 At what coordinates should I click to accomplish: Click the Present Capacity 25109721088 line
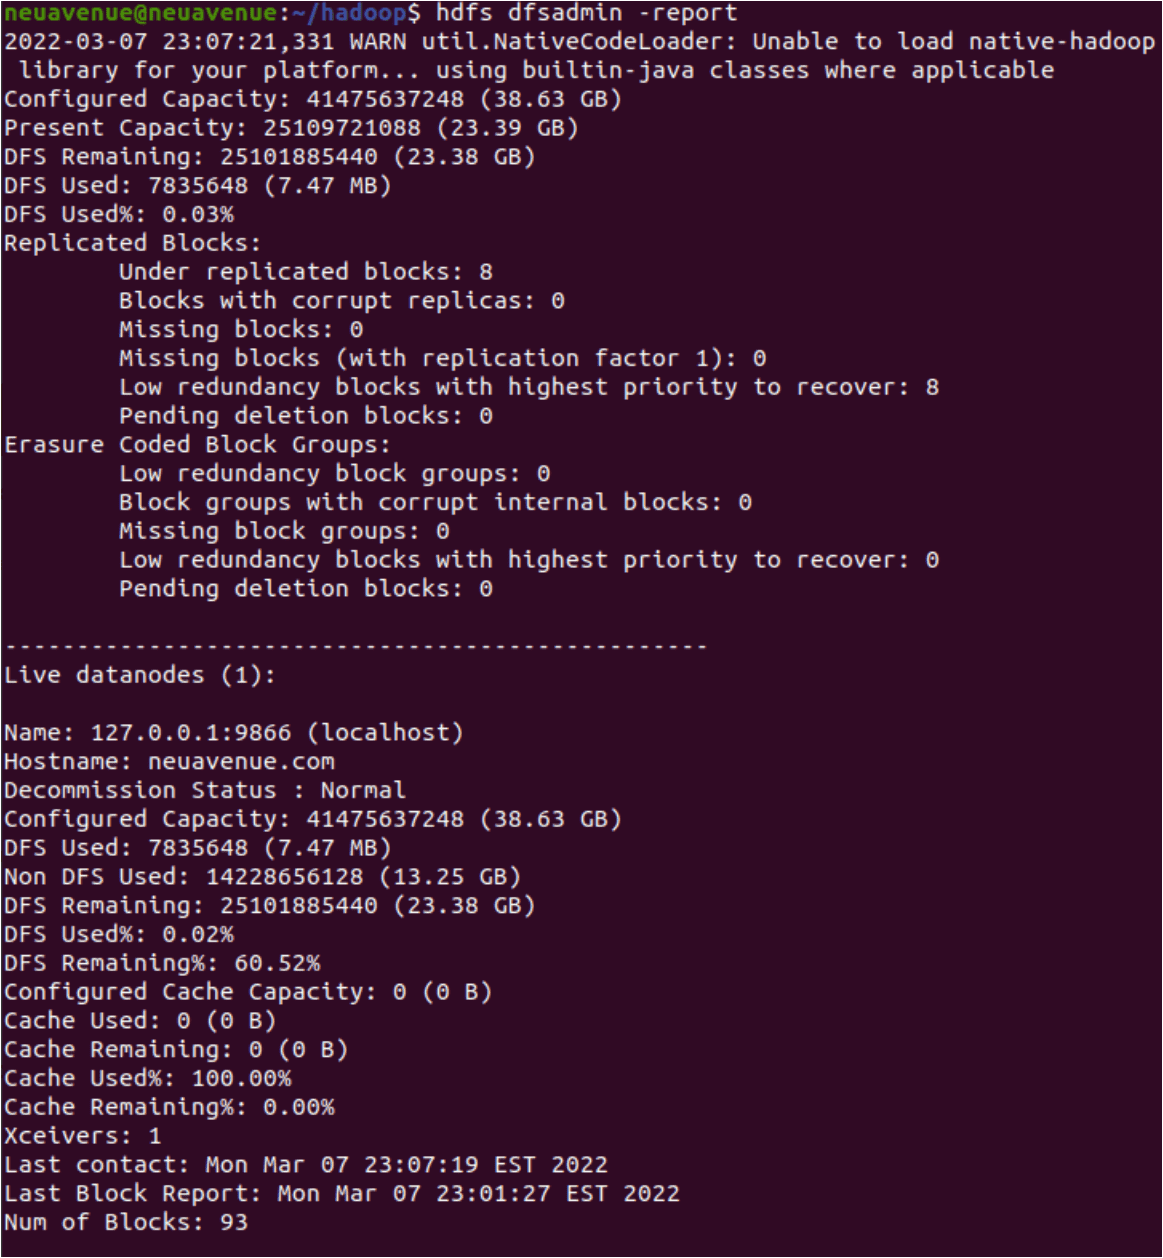point(291,129)
